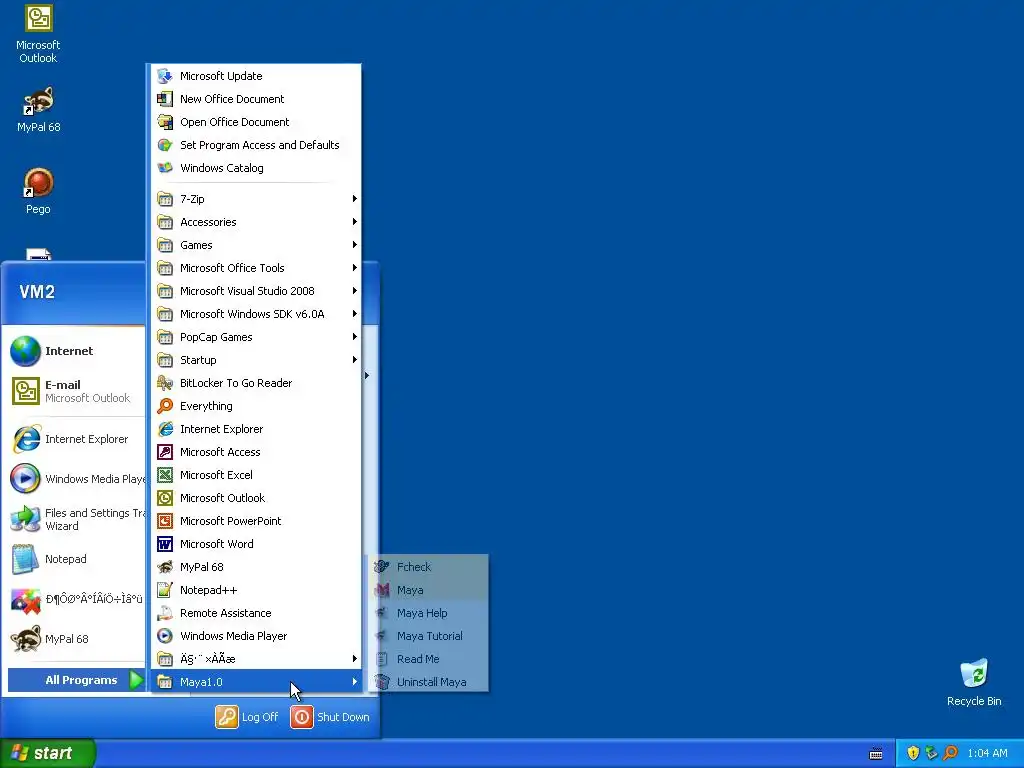Screen dimensions: 1024x768
Task: Launch Maya from the submenu
Action: 428,590
